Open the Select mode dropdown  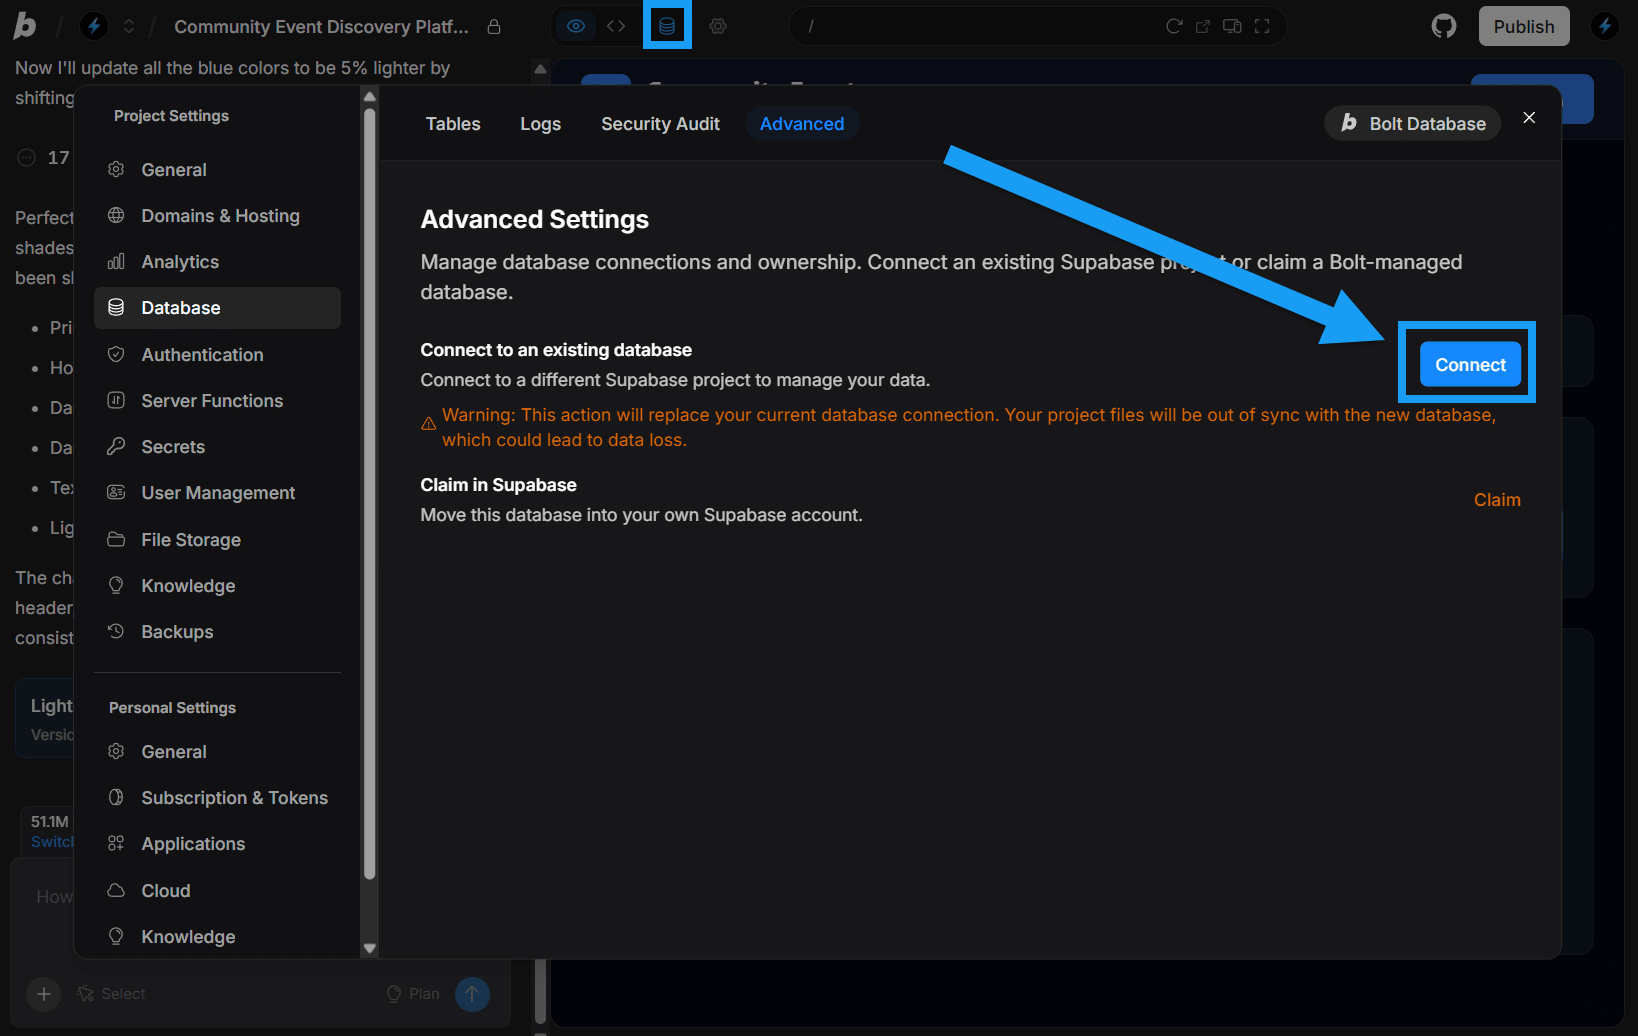[x=111, y=993]
